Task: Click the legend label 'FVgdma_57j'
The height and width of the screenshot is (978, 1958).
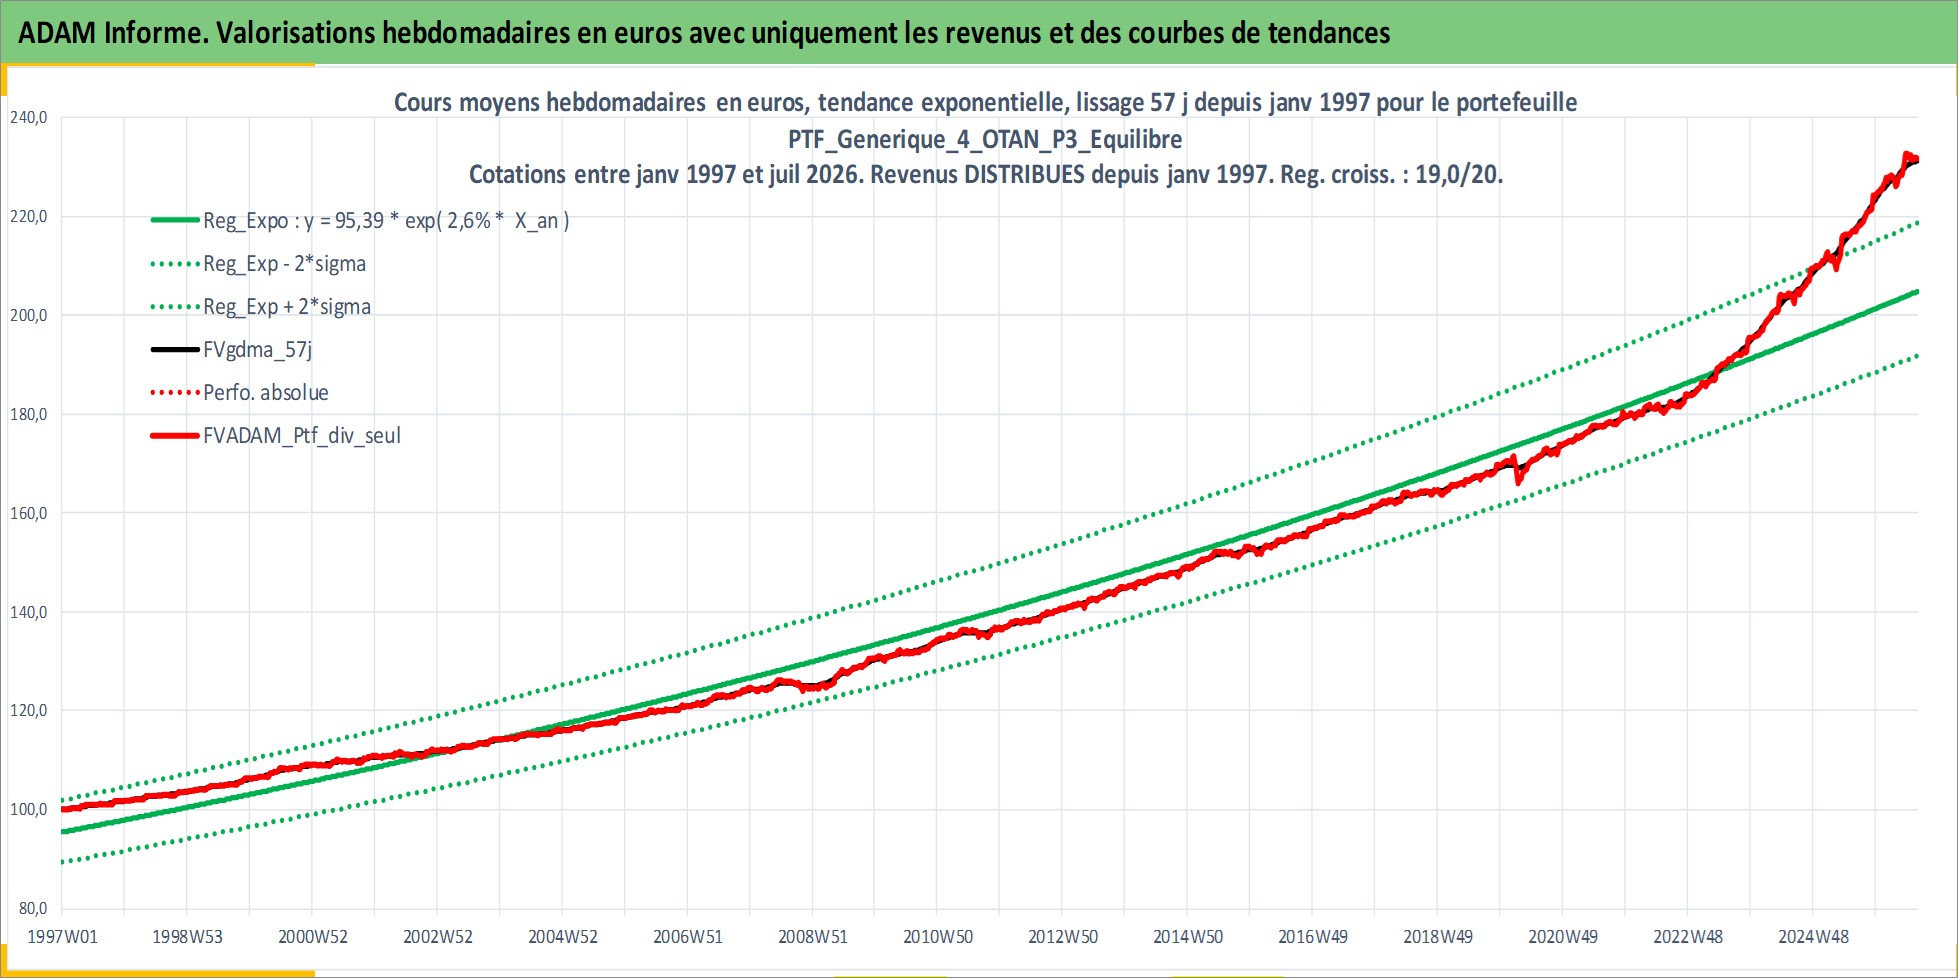Action: coord(258,350)
